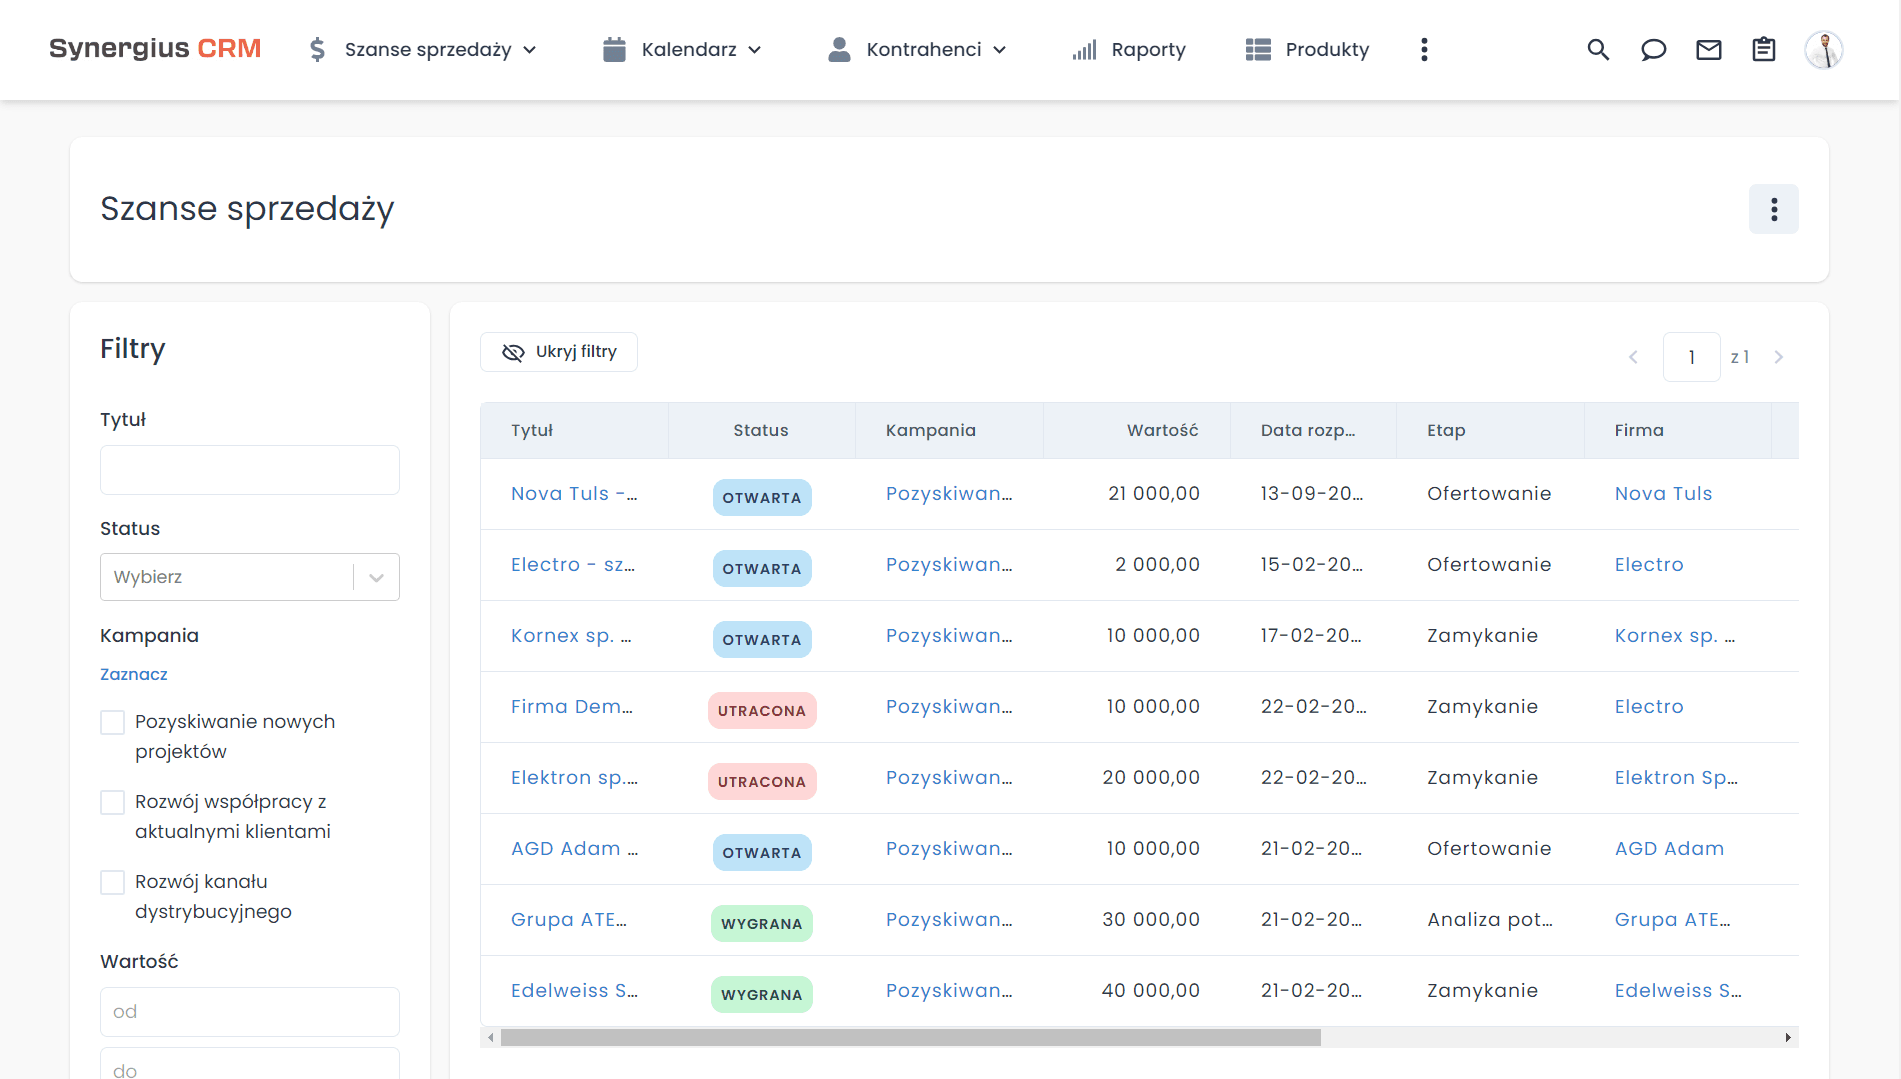Open the email envelope icon
Screen dimensions: 1901x1079
(x=1709, y=49)
